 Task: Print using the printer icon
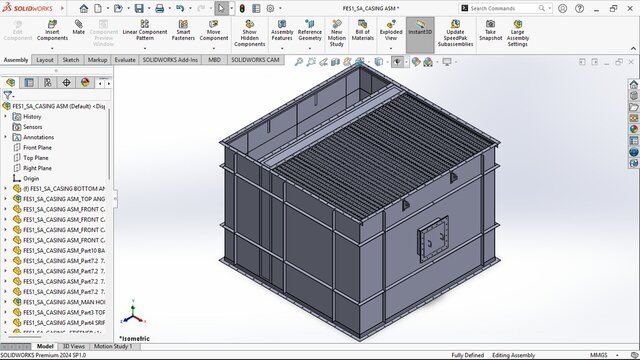[160, 8]
